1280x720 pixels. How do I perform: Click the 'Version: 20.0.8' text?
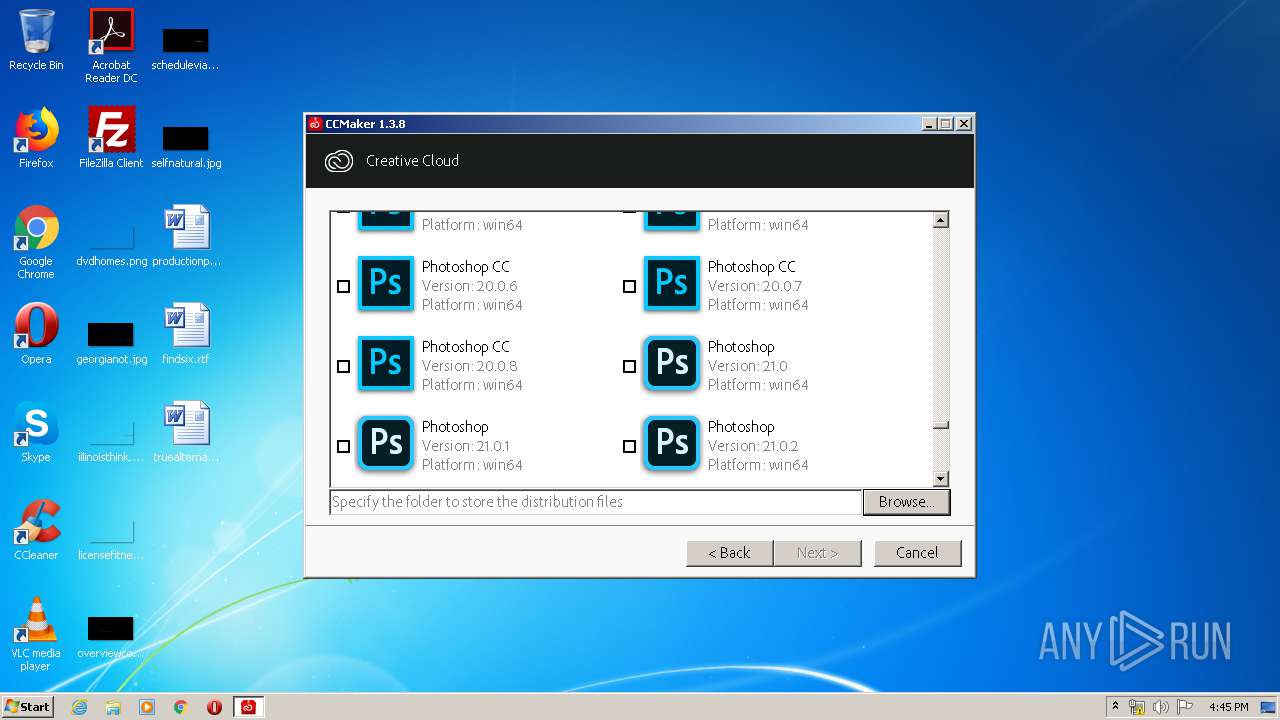pos(470,366)
